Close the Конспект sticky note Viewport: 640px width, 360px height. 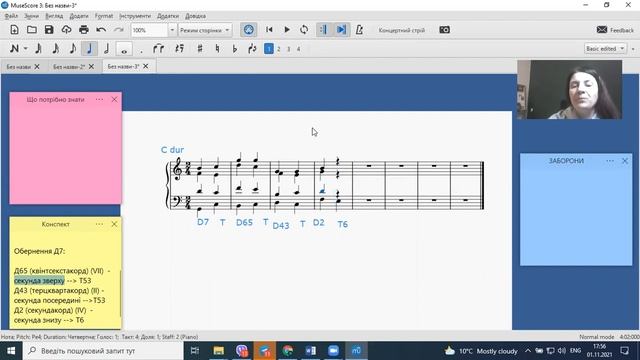point(114,224)
